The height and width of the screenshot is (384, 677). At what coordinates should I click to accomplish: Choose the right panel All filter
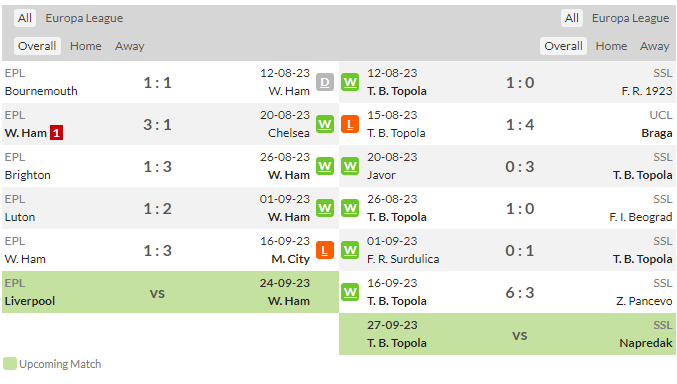[x=572, y=18]
